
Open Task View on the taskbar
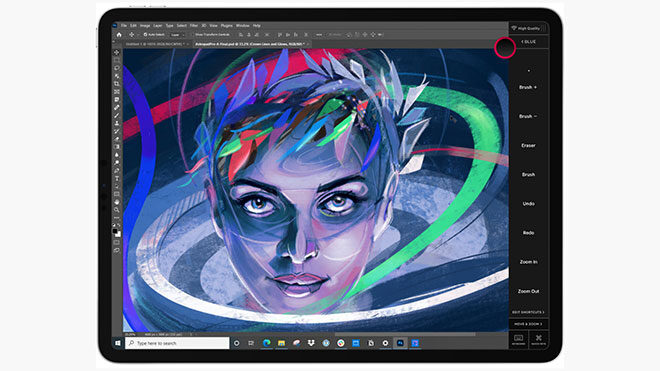coord(251,343)
